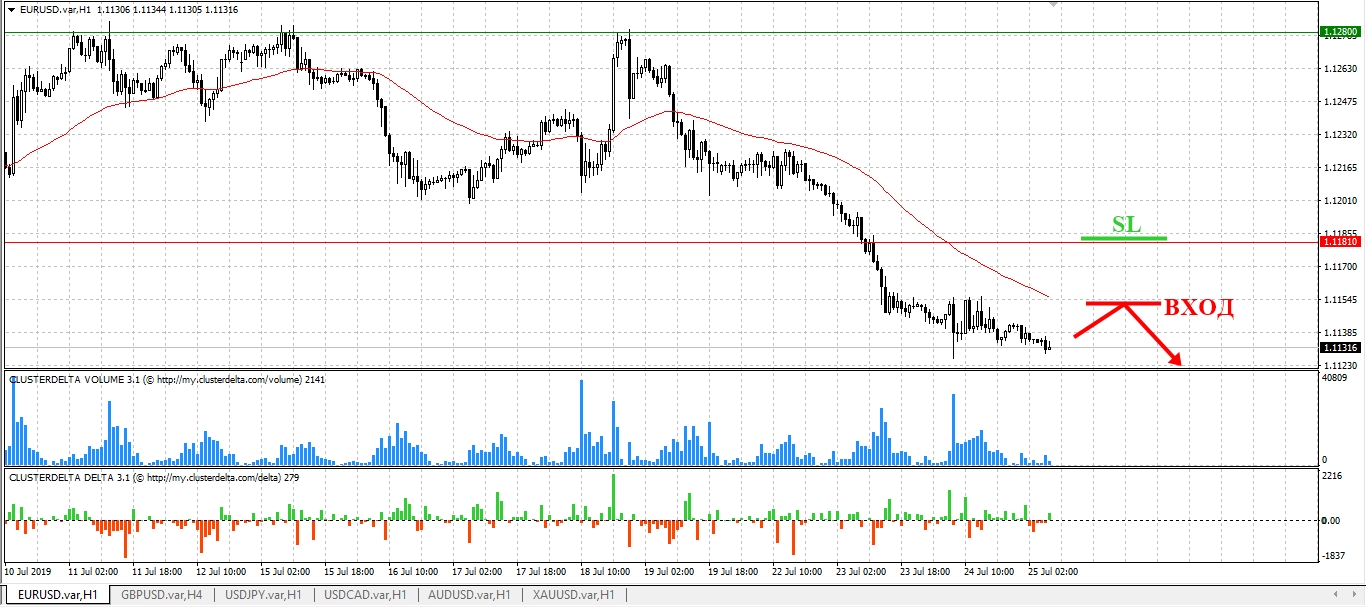Click the 23 Jul 18:00 time label
The height and width of the screenshot is (607, 1366).
(926, 572)
